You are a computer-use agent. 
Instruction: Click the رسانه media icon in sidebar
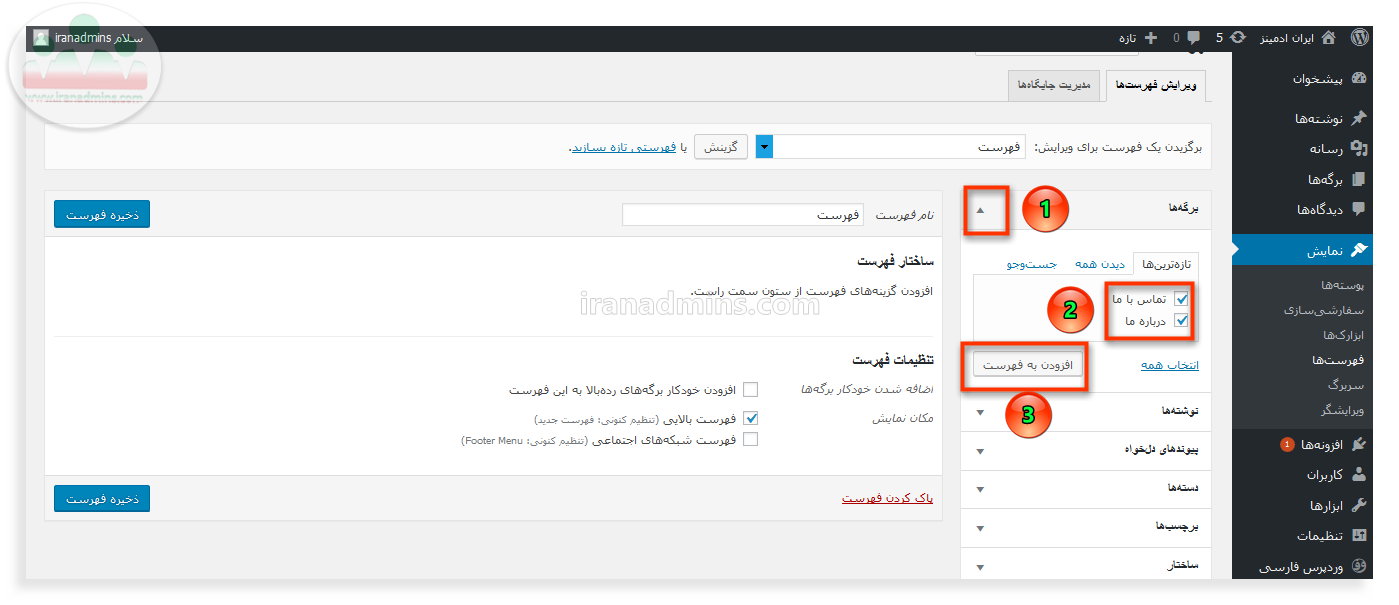[x=1358, y=149]
